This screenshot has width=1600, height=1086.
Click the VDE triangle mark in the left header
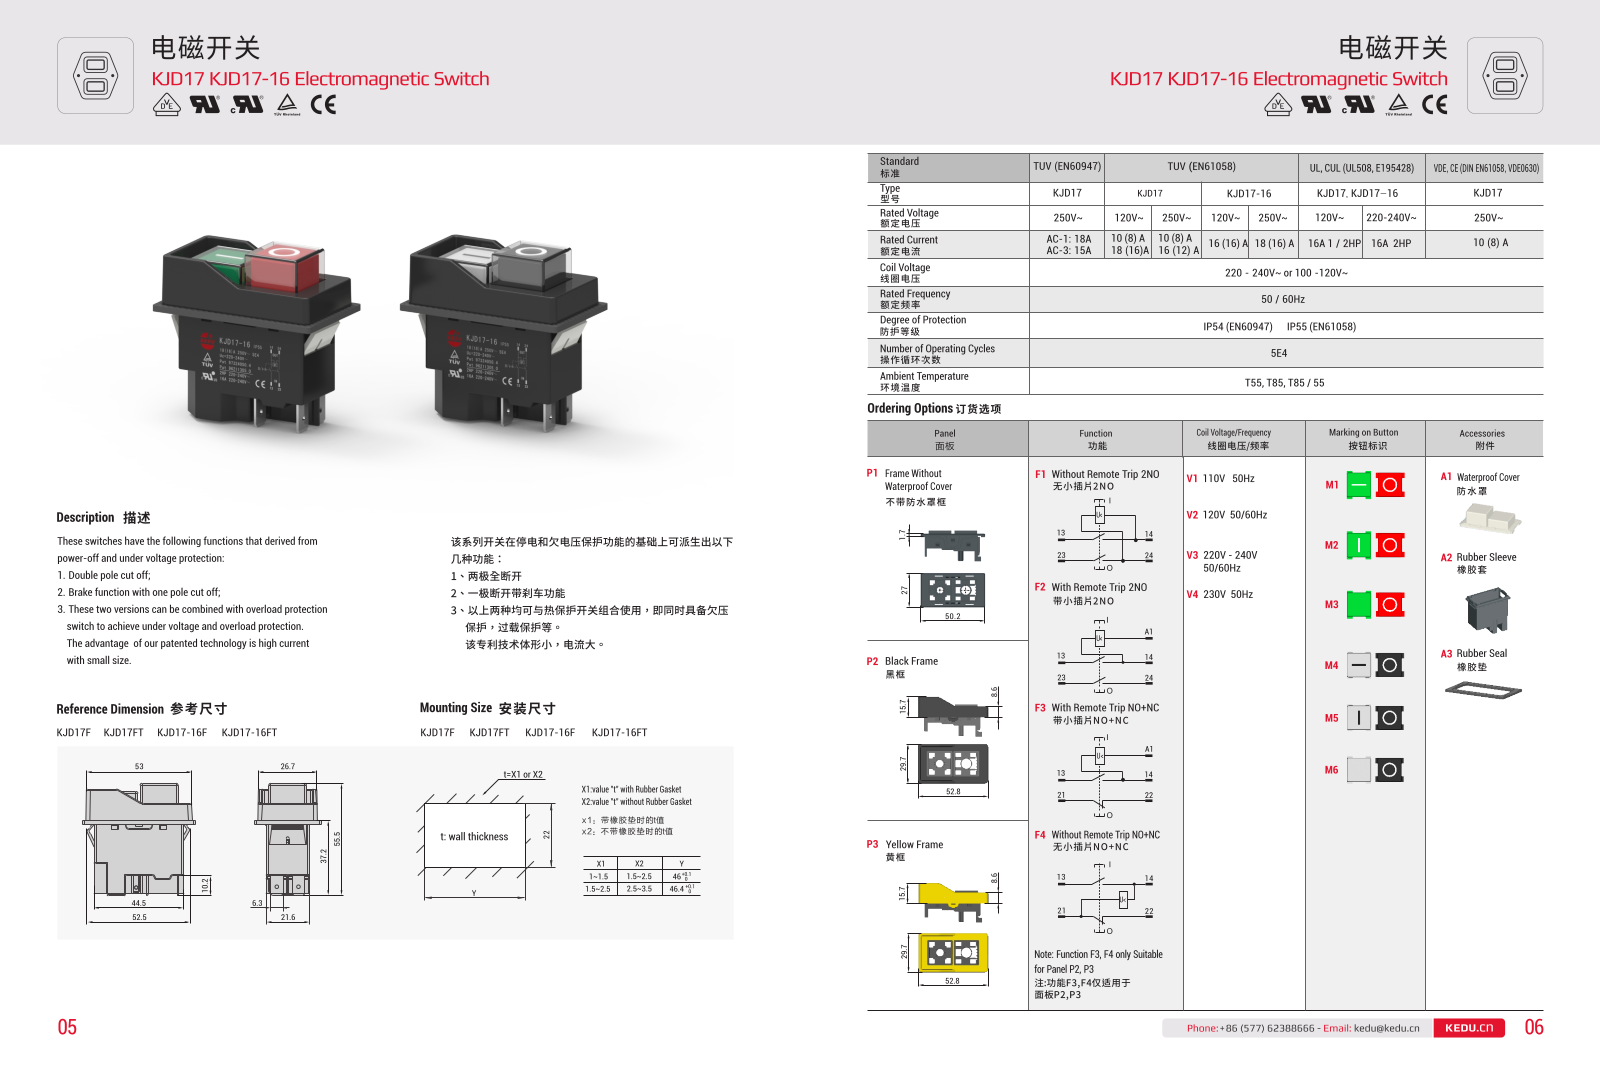[167, 105]
